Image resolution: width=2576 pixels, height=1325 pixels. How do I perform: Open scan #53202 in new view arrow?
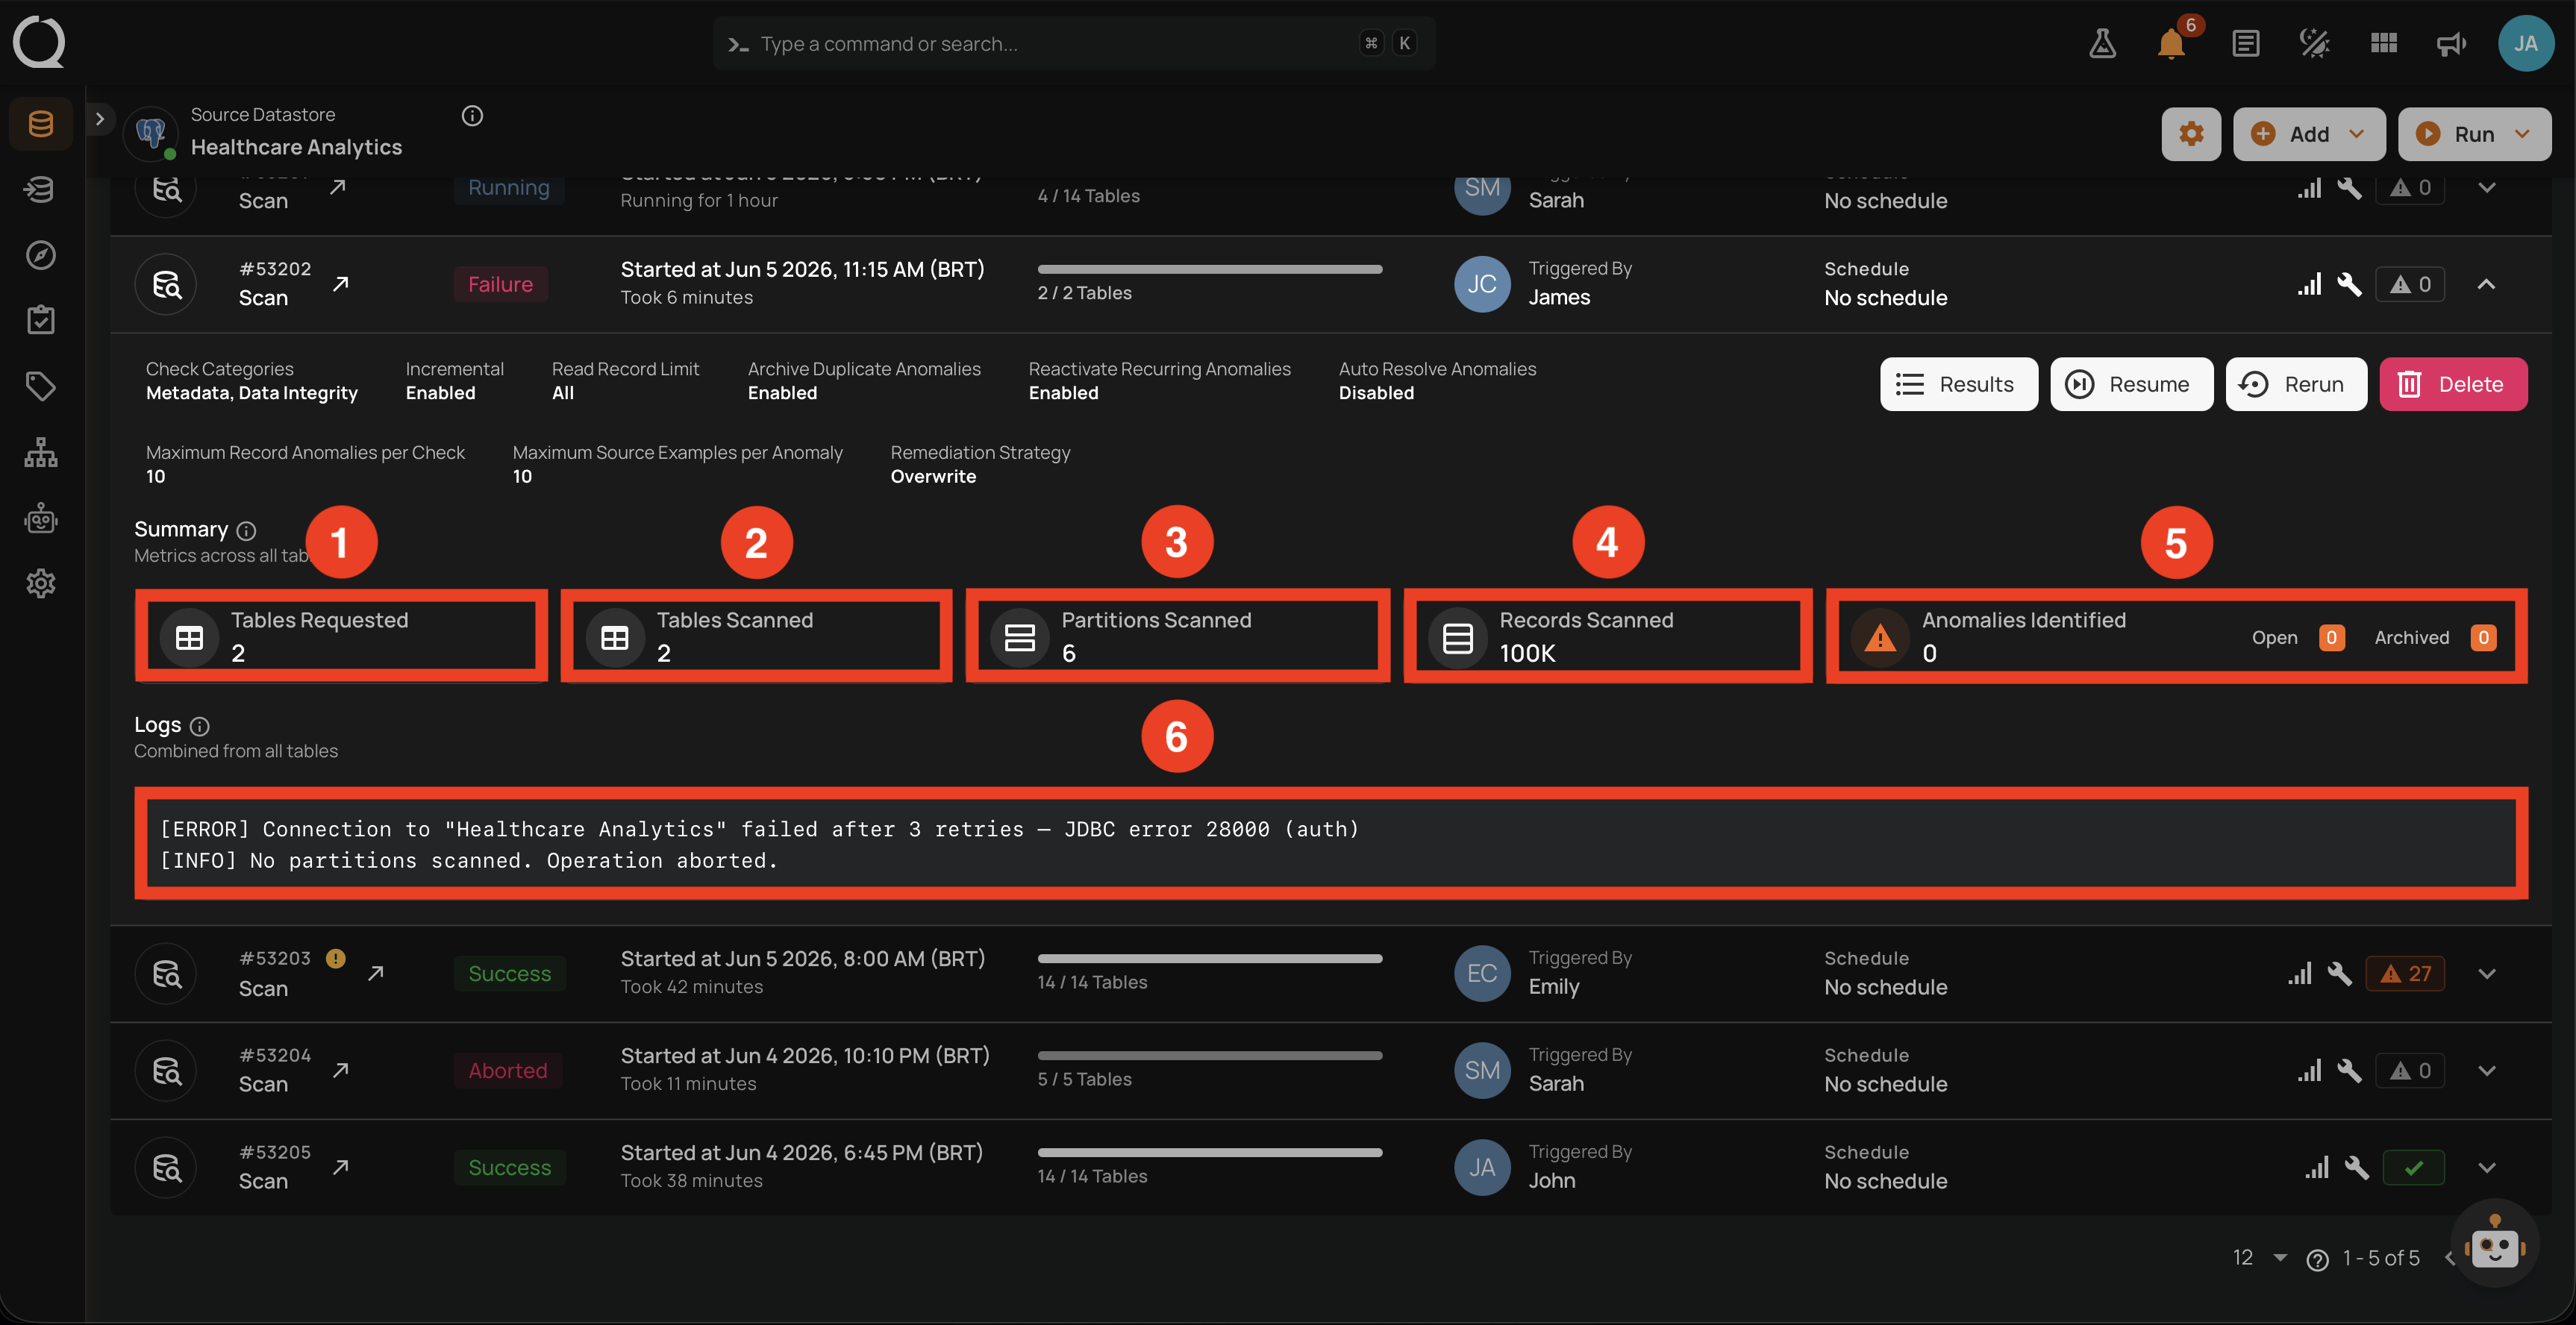click(x=341, y=284)
